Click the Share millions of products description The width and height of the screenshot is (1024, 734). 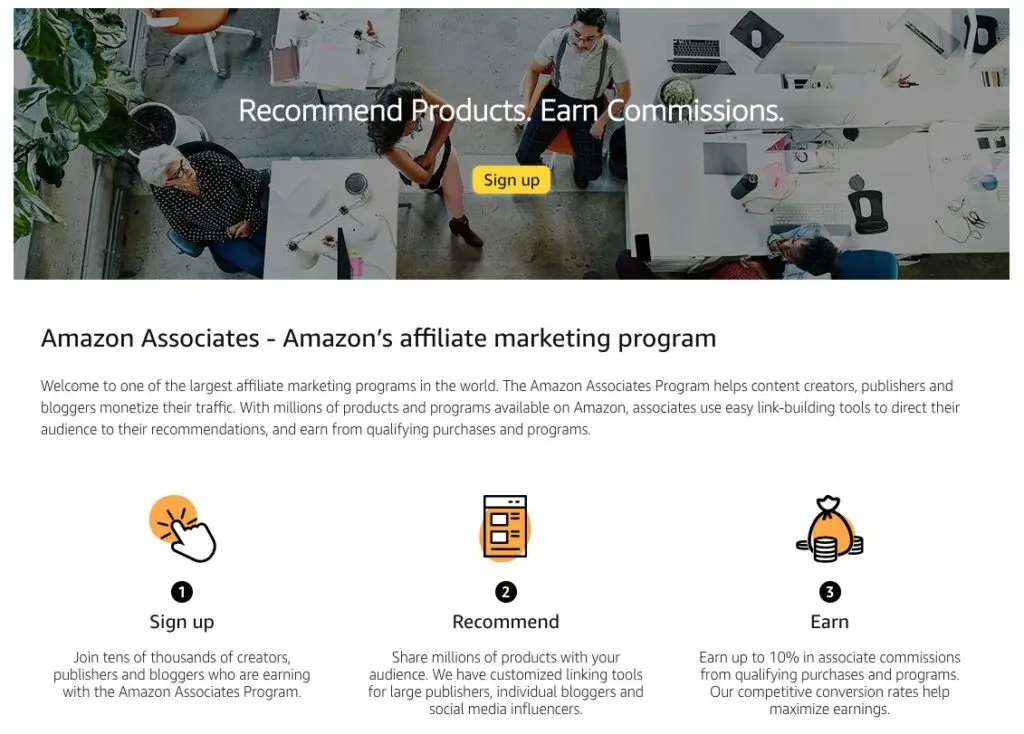(x=505, y=683)
